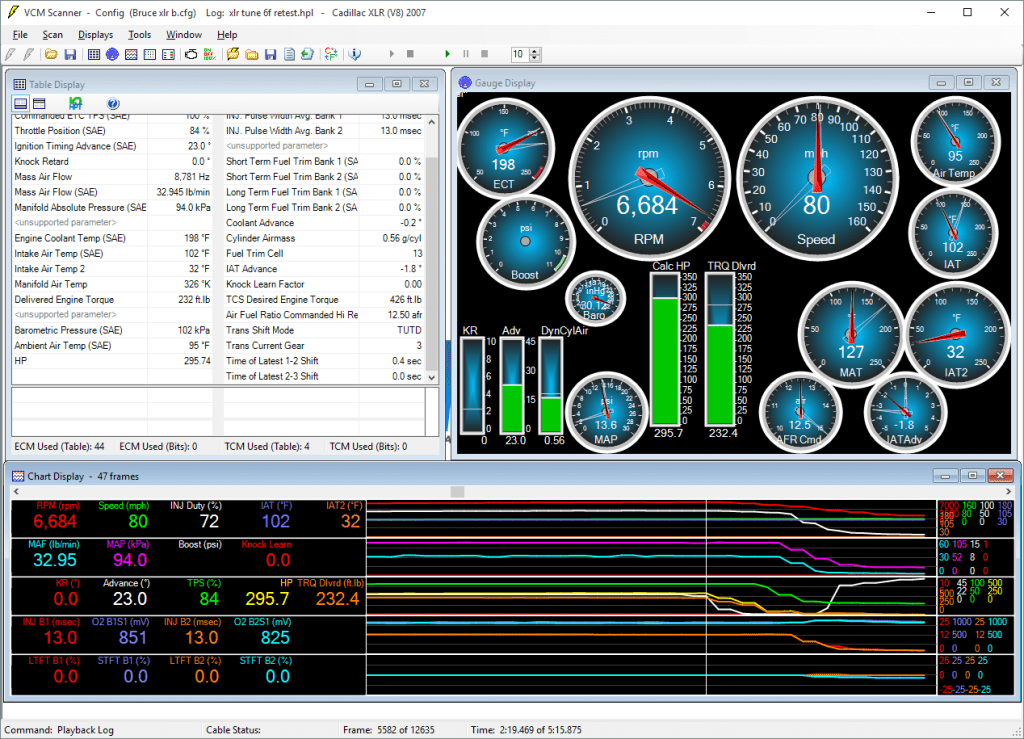This screenshot has width=1024, height=739.
Task: Open the Chart display via toolbar icon
Action: point(130,53)
